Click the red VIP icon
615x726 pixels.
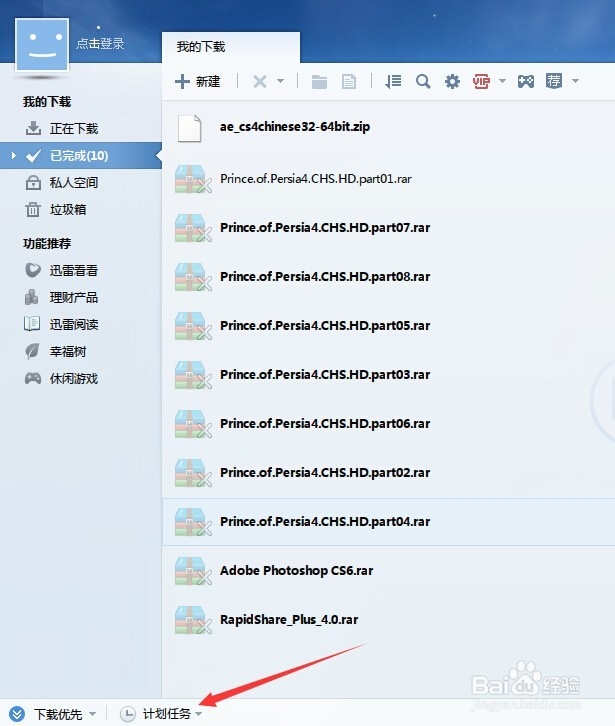pos(481,81)
